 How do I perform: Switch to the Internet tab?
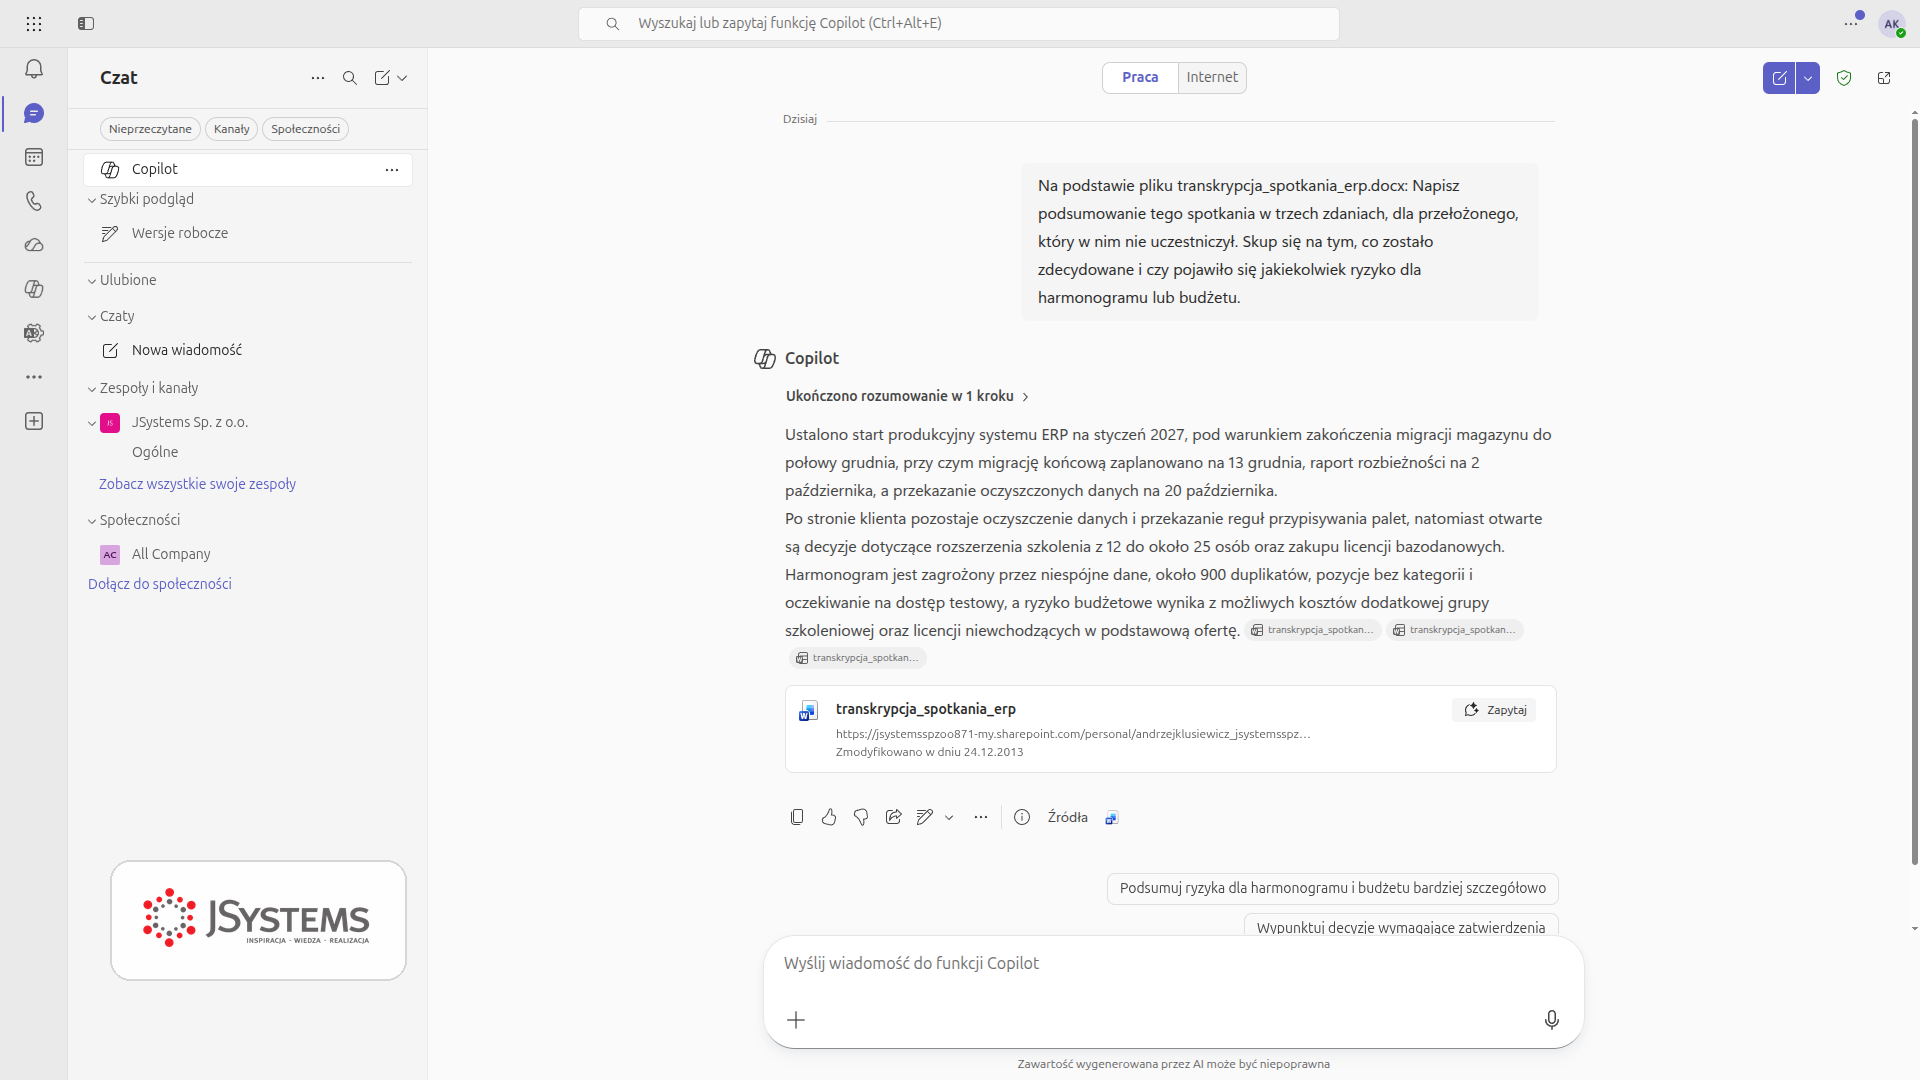tap(1212, 77)
